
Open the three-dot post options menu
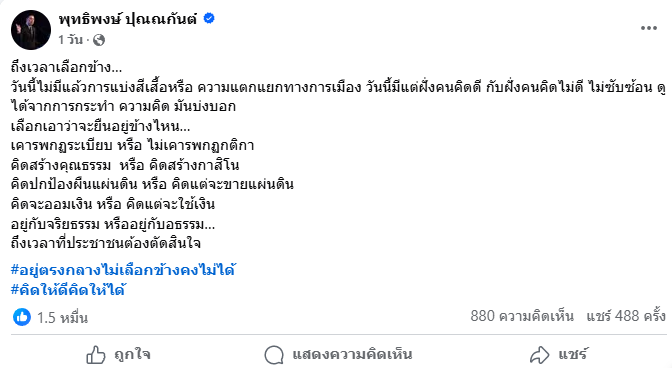[648, 28]
